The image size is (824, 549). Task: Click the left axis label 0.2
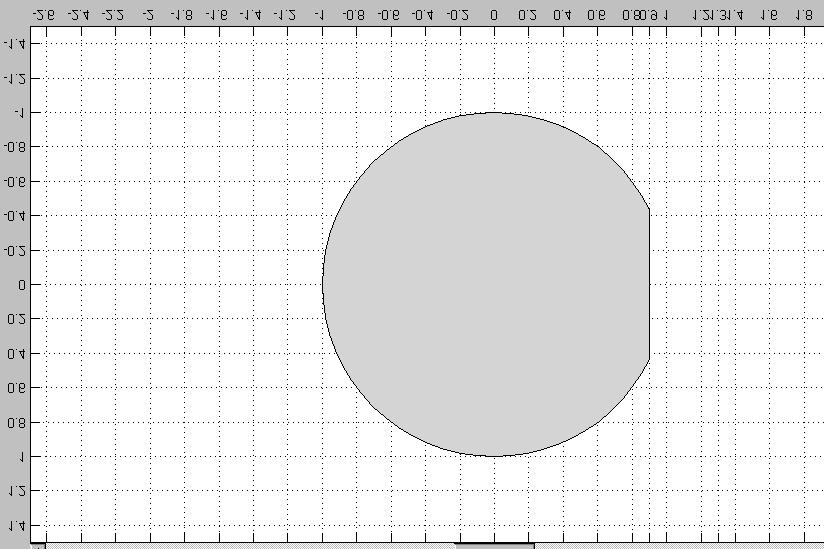pos(16,319)
